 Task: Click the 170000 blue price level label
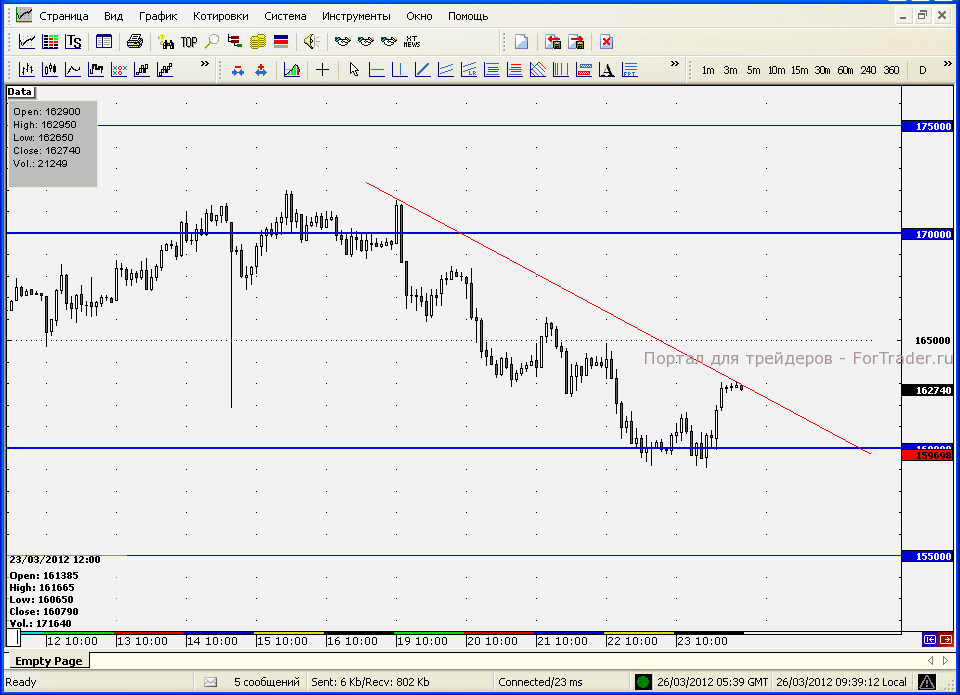pyautogui.click(x=928, y=234)
